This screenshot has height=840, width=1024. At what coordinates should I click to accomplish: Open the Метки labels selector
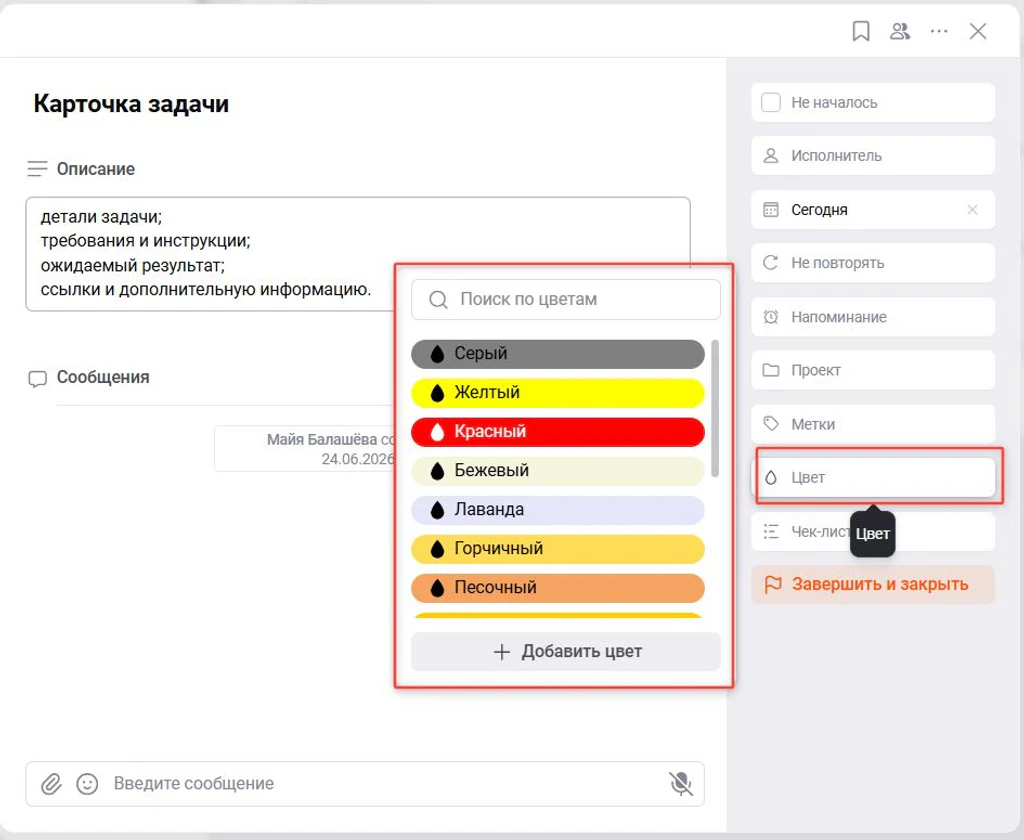[872, 424]
